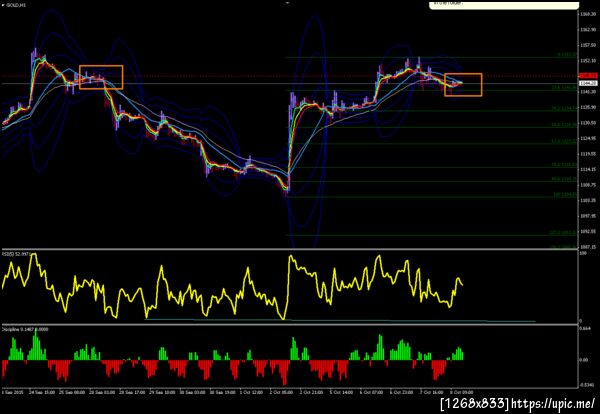Screen dimensions: 600x414
Task: Click the 6 Oct 07:00 time label
Action: [x=371, y=393]
